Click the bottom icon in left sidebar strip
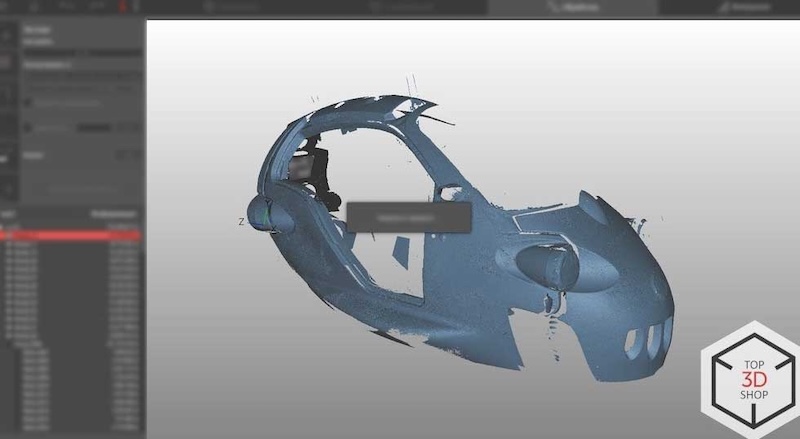 pyautogui.click(x=4, y=188)
